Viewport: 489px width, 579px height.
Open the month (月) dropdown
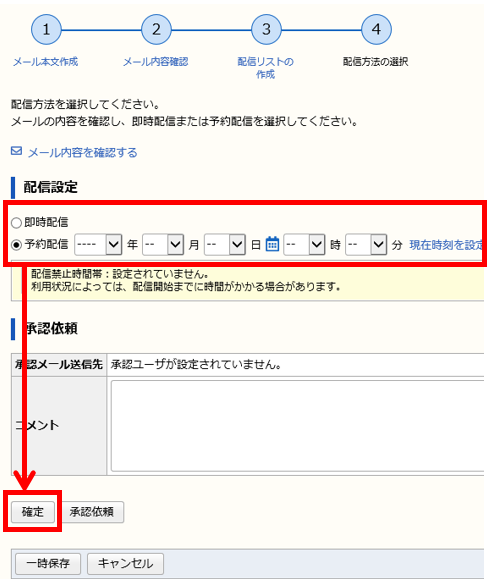tap(163, 244)
